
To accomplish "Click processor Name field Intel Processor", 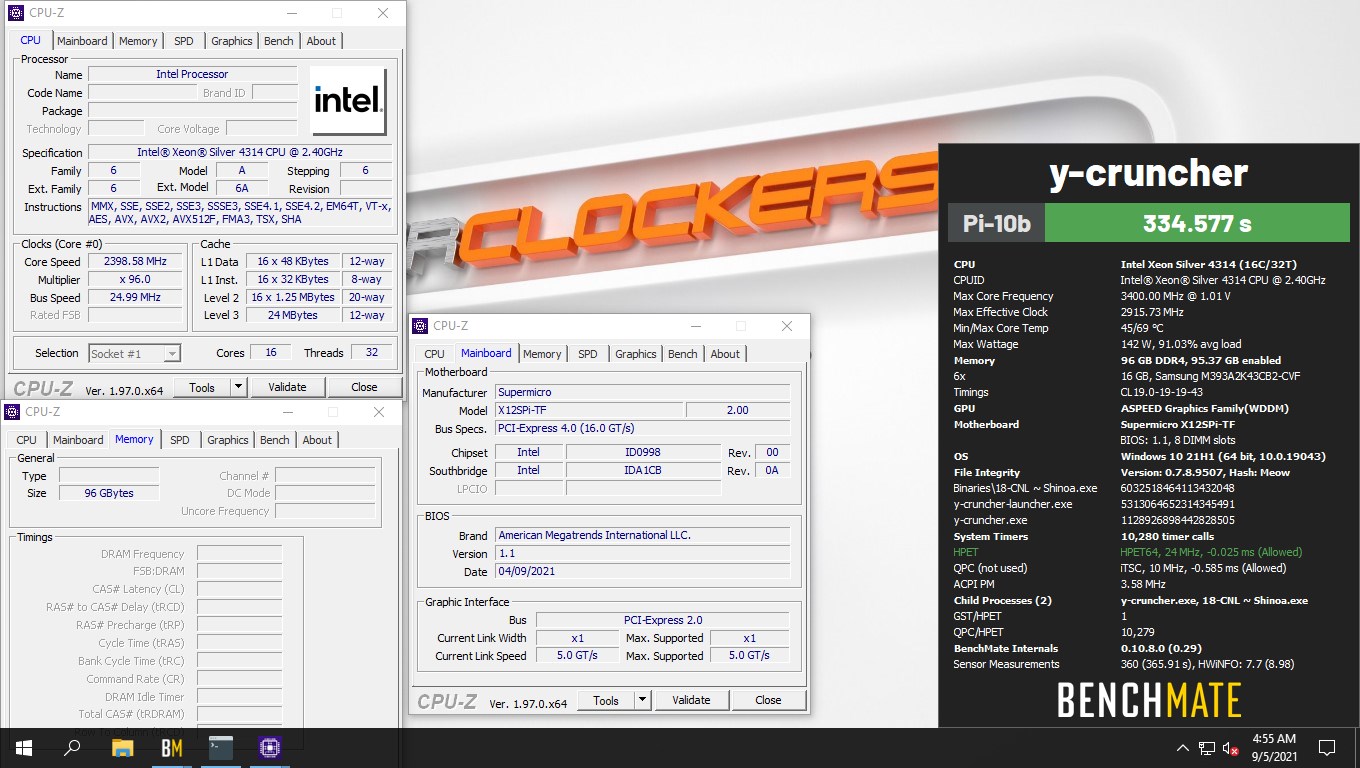I will pos(192,74).
